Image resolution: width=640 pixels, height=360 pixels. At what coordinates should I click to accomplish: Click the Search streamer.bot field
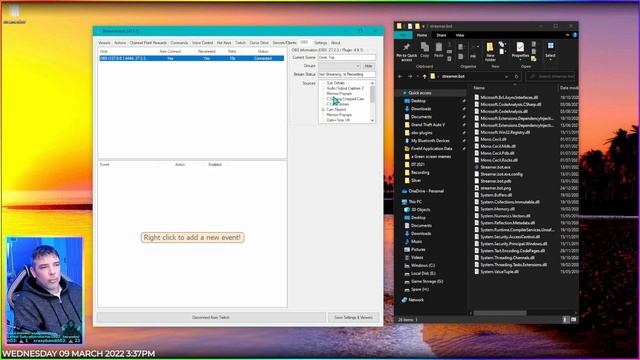[551, 76]
